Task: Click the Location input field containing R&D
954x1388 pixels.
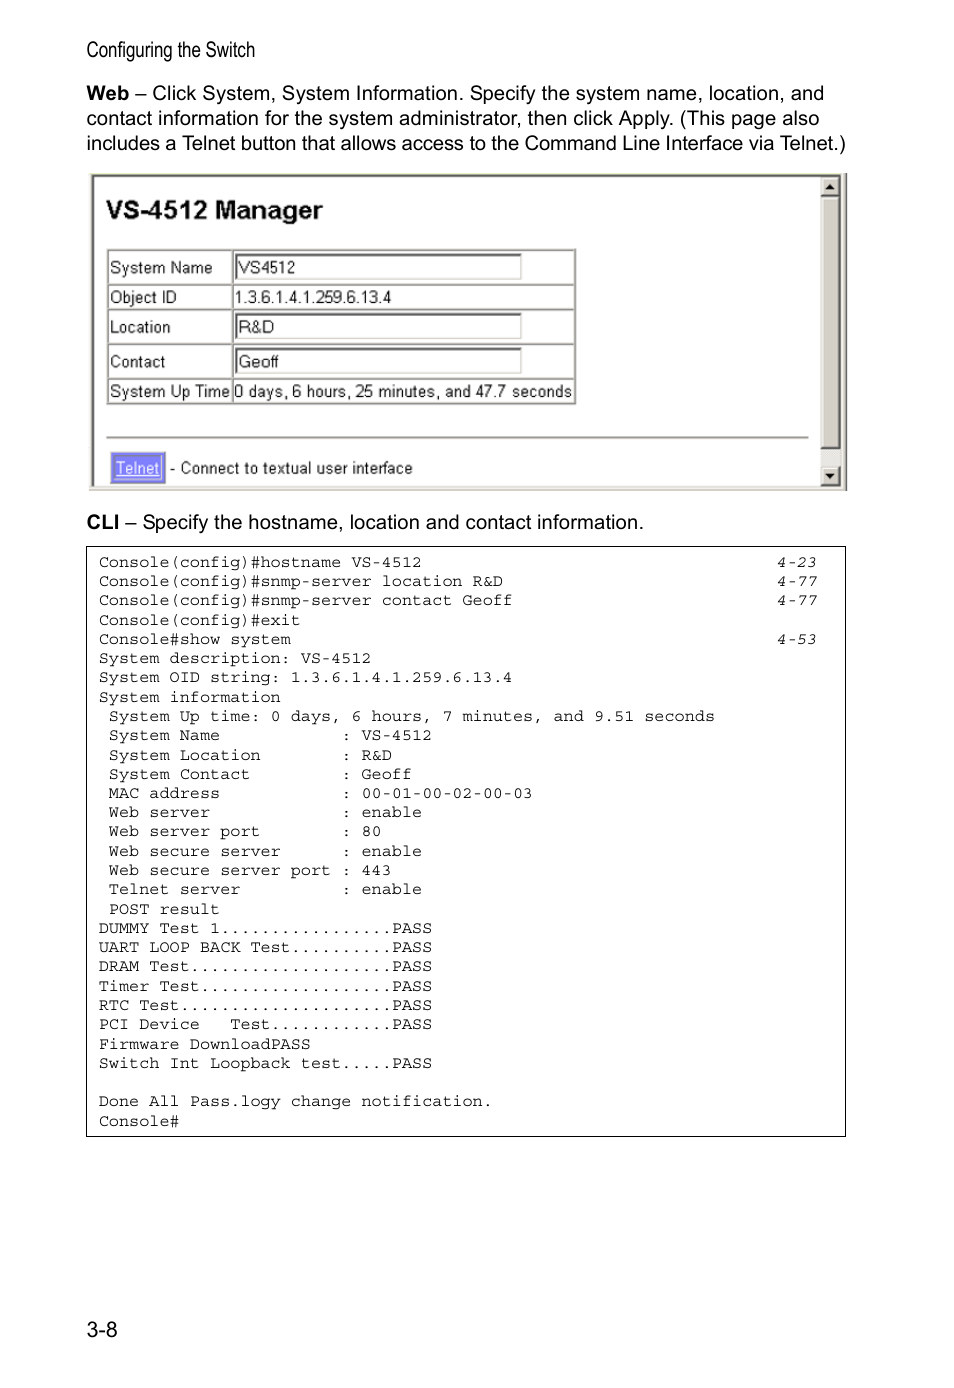Action: point(378,327)
